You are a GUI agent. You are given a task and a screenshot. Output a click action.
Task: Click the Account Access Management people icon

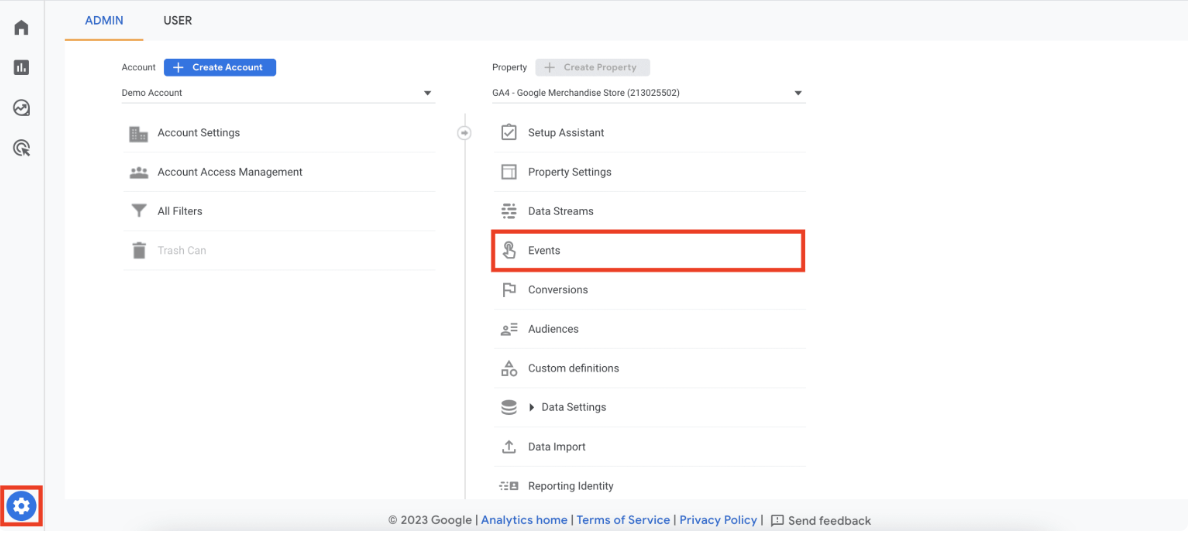pos(139,172)
